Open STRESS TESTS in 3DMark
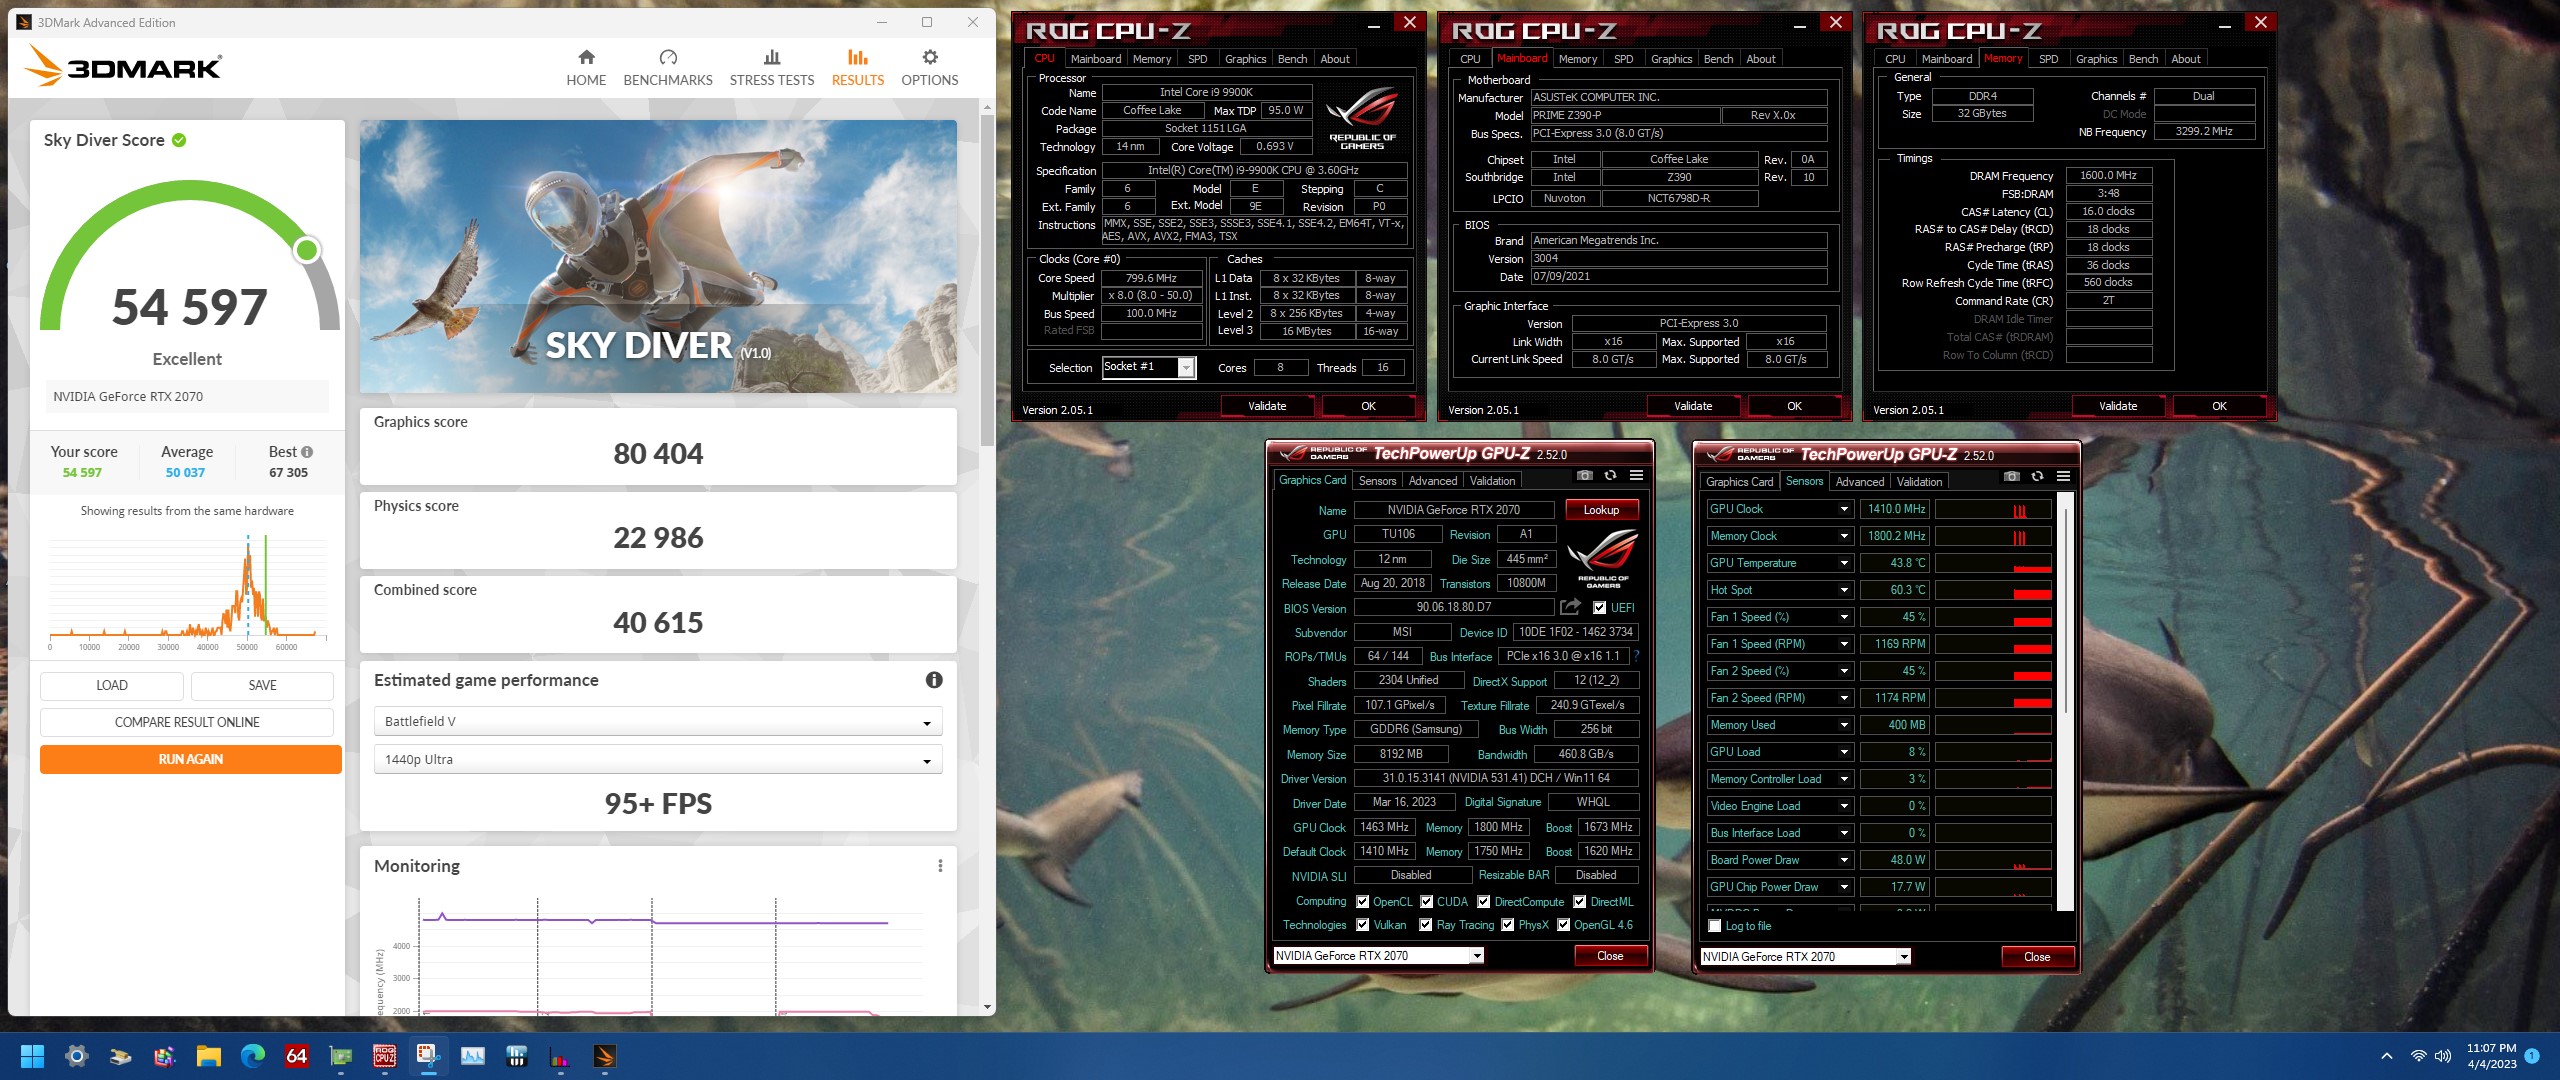 pyautogui.click(x=772, y=68)
